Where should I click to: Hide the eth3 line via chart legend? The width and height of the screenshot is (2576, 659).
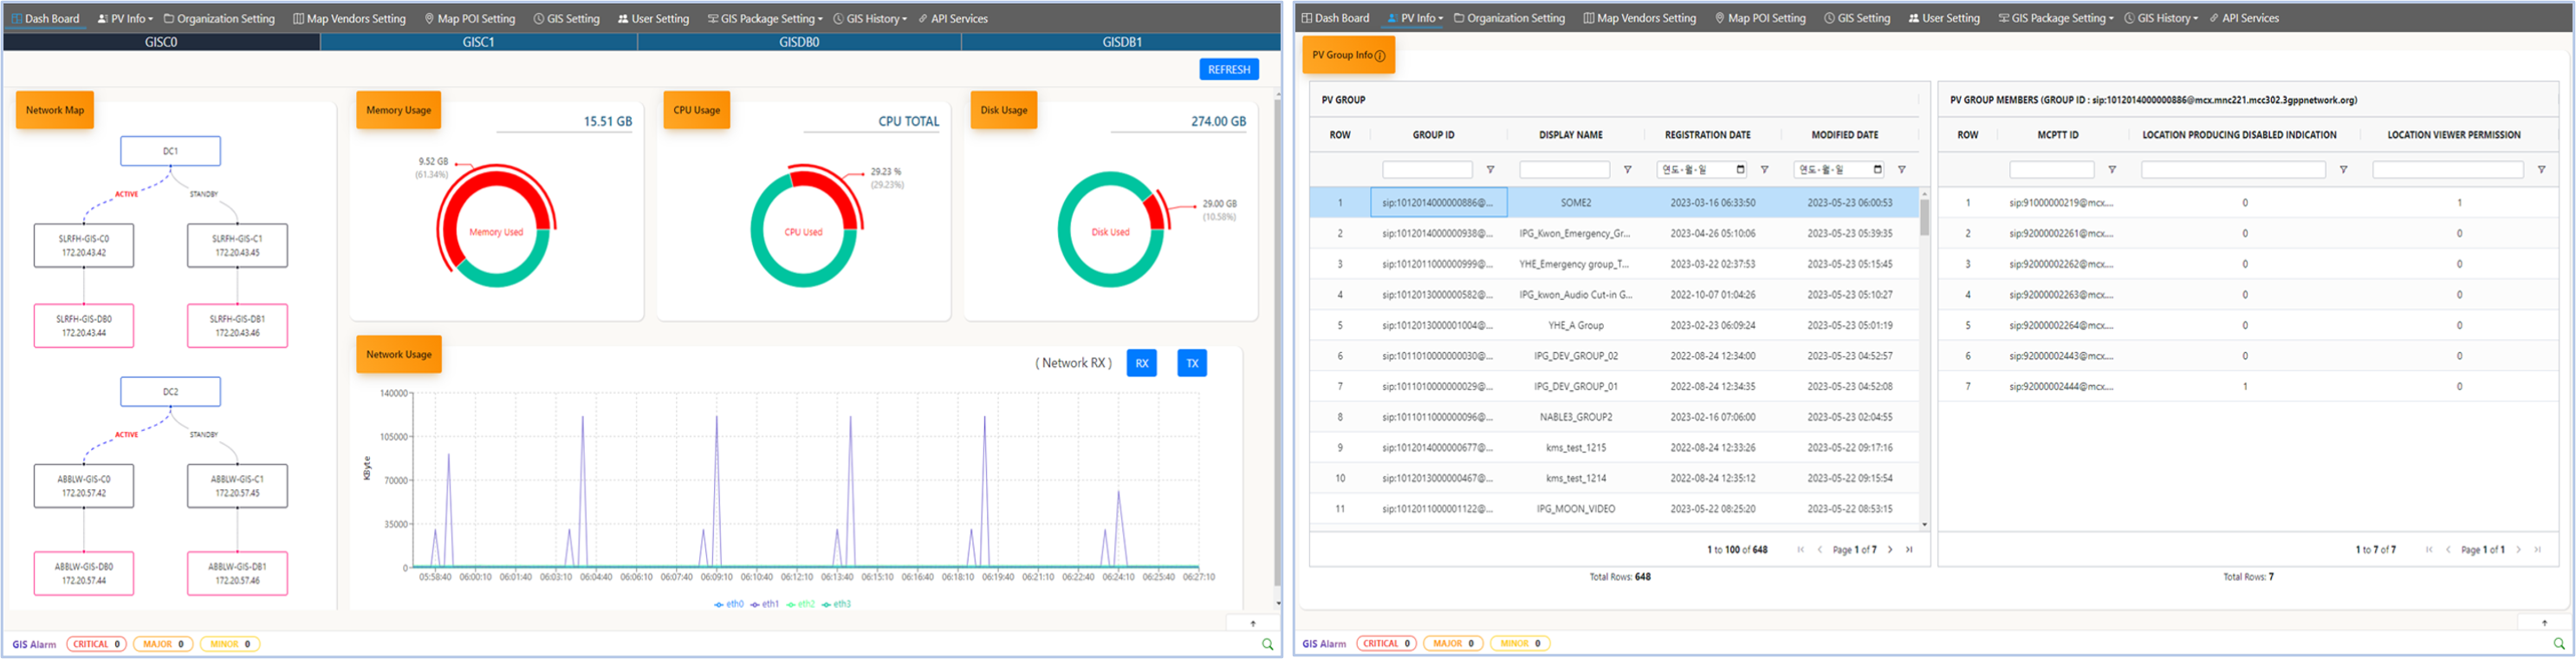tap(837, 604)
